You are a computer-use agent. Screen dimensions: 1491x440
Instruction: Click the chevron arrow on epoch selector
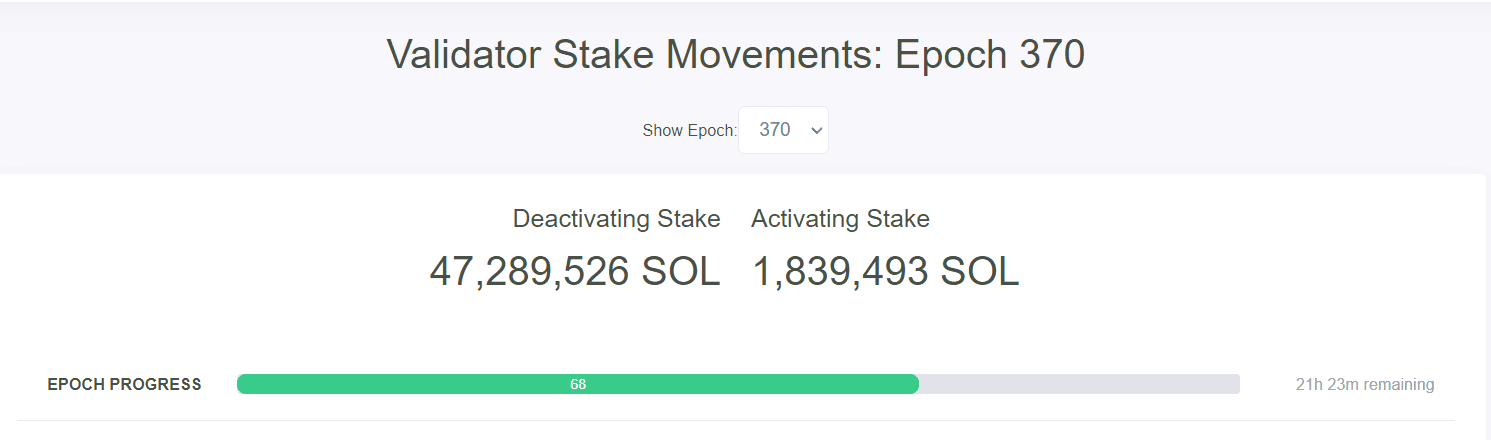816,130
